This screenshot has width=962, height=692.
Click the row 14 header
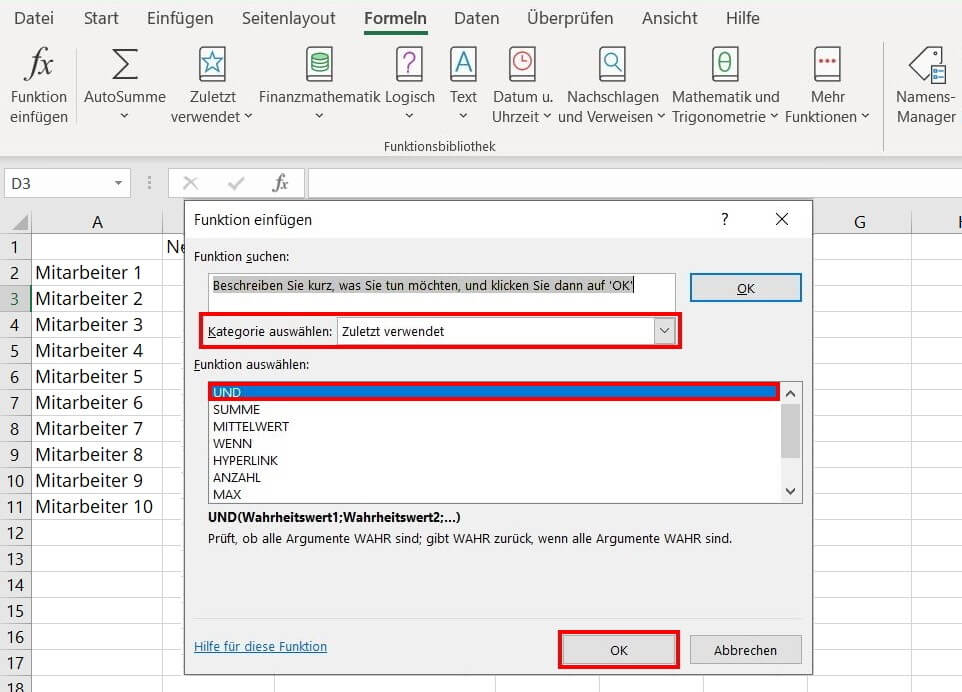coord(15,585)
